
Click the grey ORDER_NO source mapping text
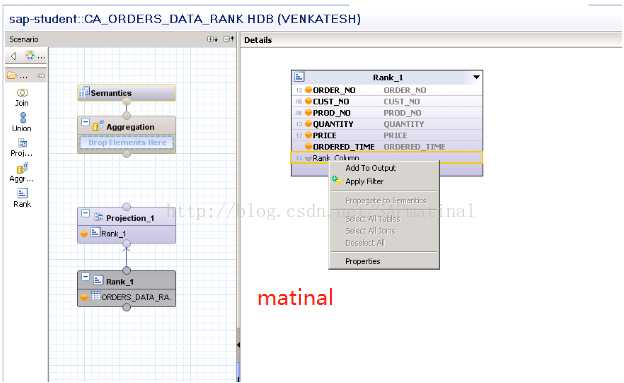tap(405, 90)
